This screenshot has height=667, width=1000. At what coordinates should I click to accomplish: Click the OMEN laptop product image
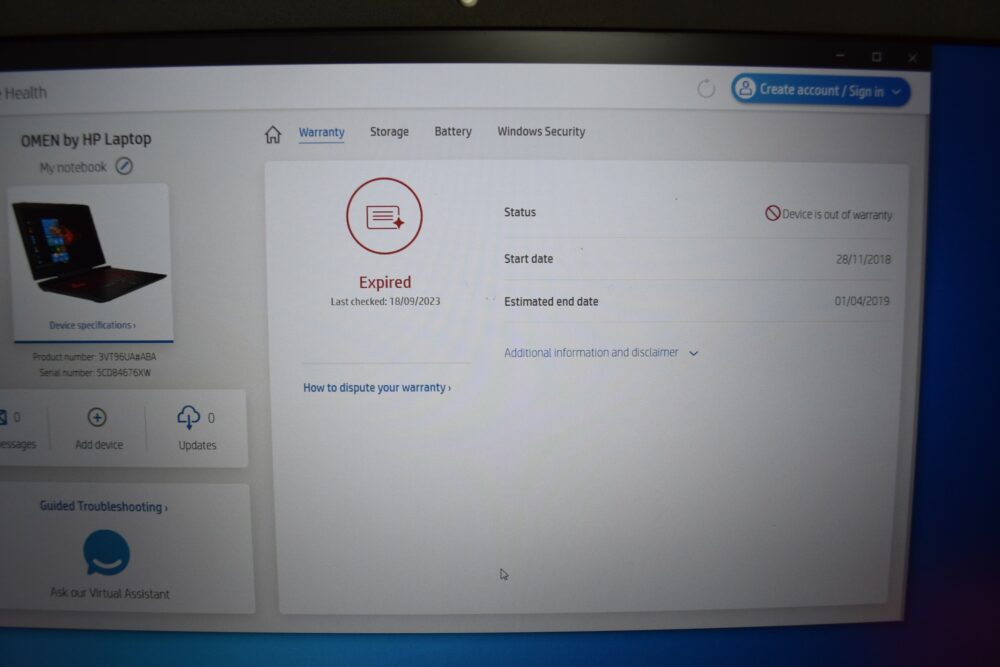pyautogui.click(x=89, y=252)
